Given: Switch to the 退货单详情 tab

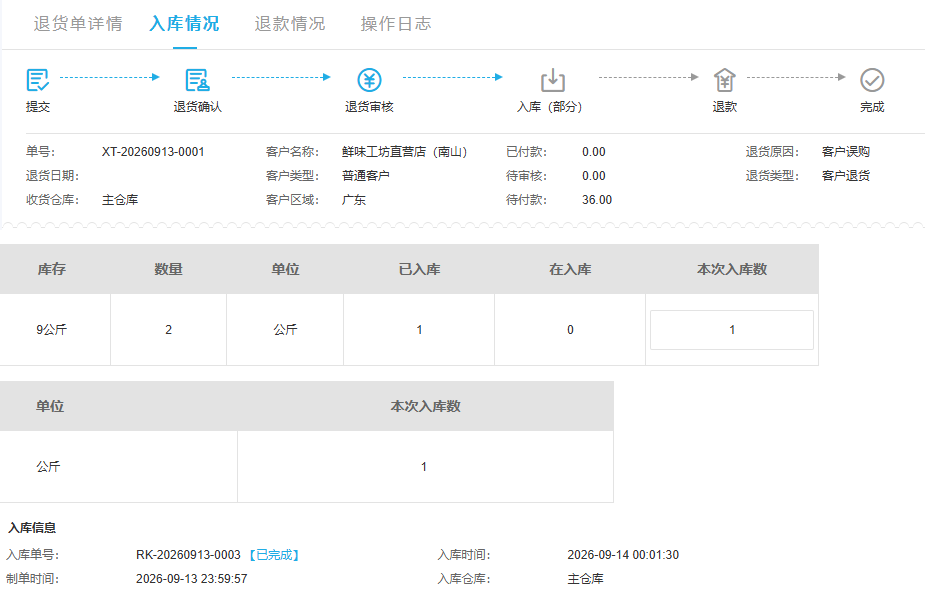Looking at the screenshot, I should click(78, 24).
